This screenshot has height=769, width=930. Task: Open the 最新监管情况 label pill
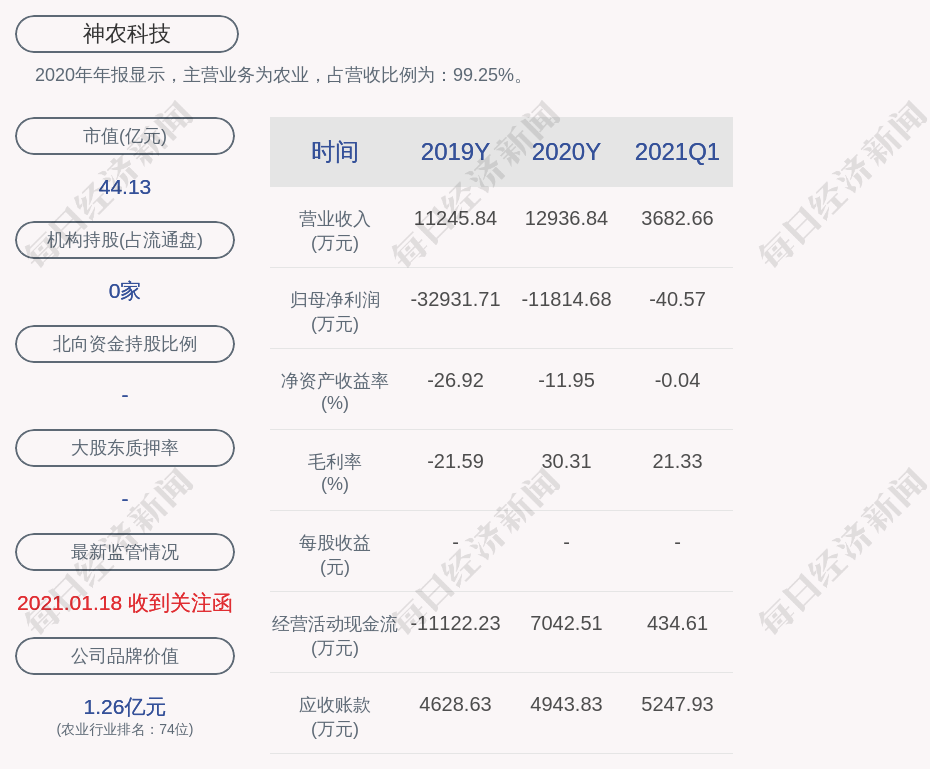125,552
